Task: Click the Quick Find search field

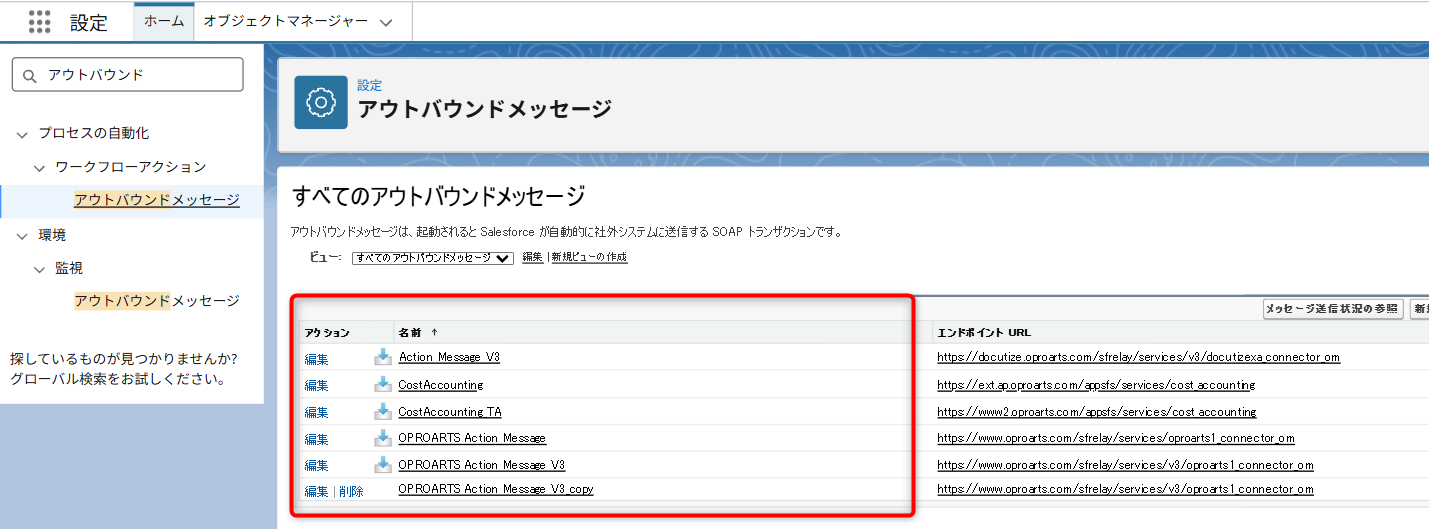Action: click(x=127, y=75)
